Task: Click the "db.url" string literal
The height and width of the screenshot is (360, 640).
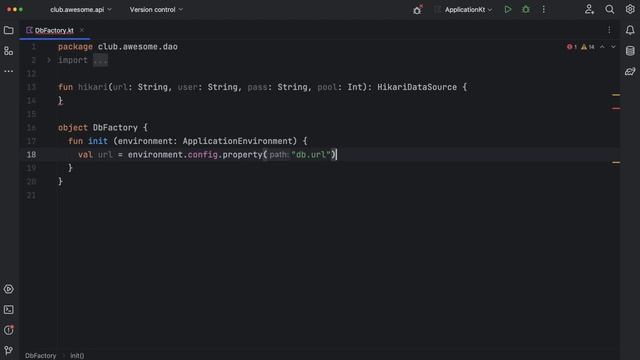Action: pos(311,155)
